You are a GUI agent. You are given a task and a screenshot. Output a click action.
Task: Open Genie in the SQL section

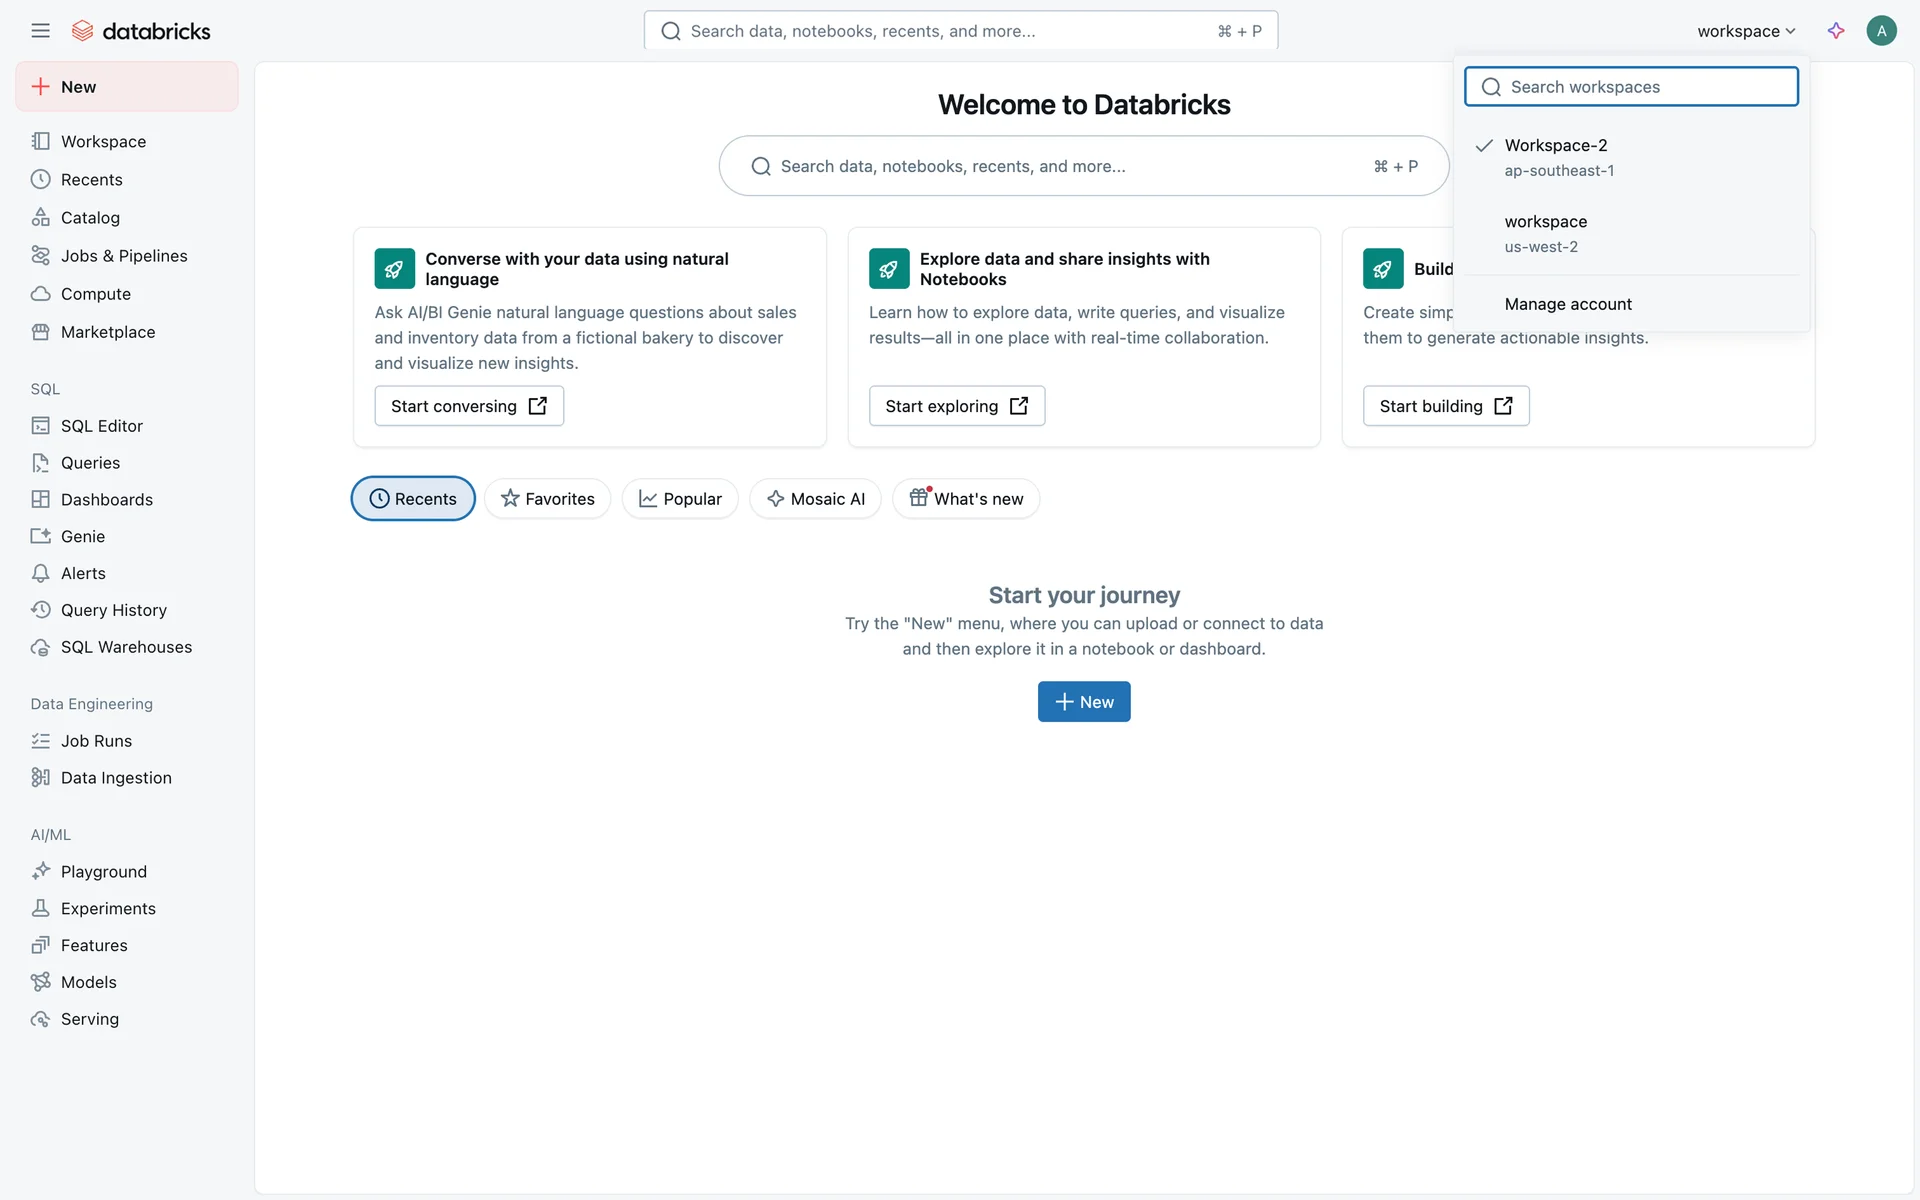coord(83,537)
